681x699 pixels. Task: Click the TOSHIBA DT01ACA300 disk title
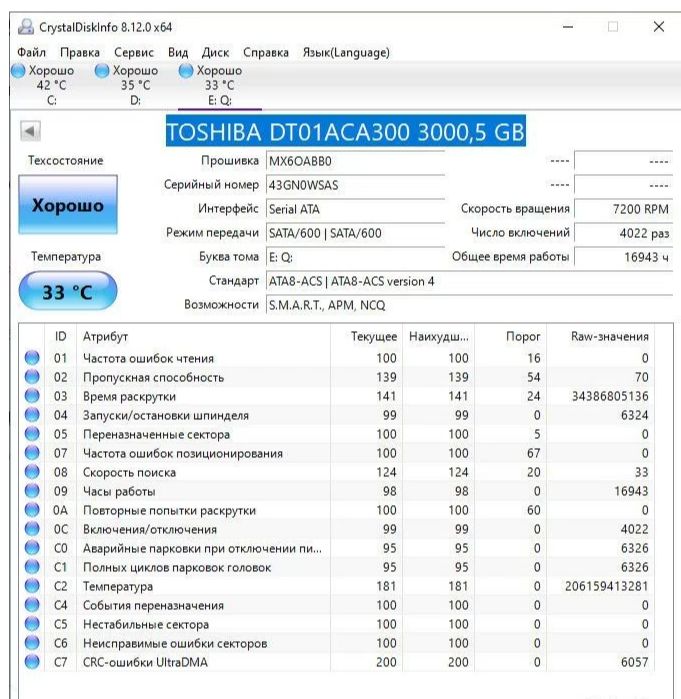pyautogui.click(x=345, y=132)
